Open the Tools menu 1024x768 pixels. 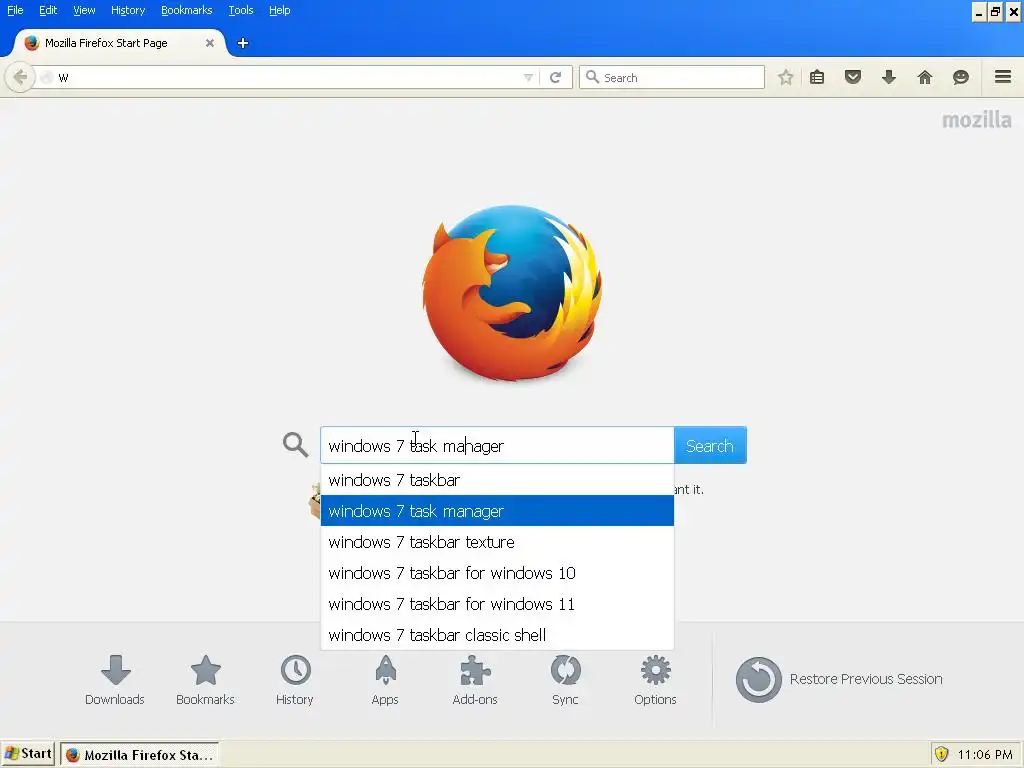pyautogui.click(x=241, y=10)
